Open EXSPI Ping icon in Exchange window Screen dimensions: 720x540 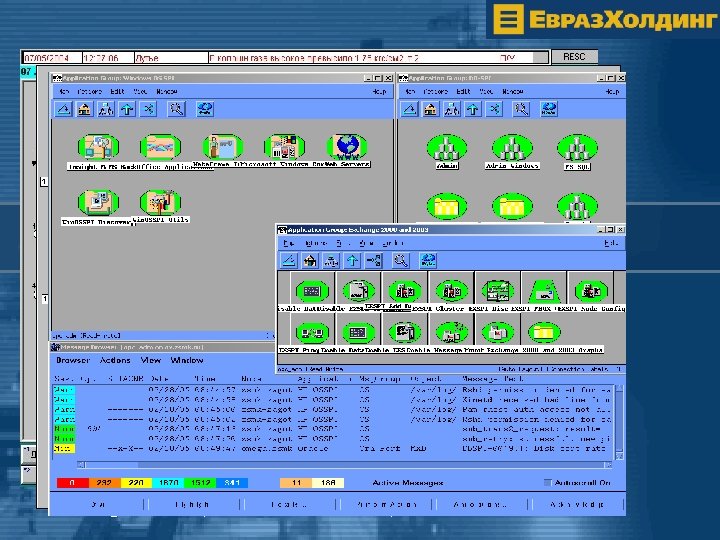point(312,332)
